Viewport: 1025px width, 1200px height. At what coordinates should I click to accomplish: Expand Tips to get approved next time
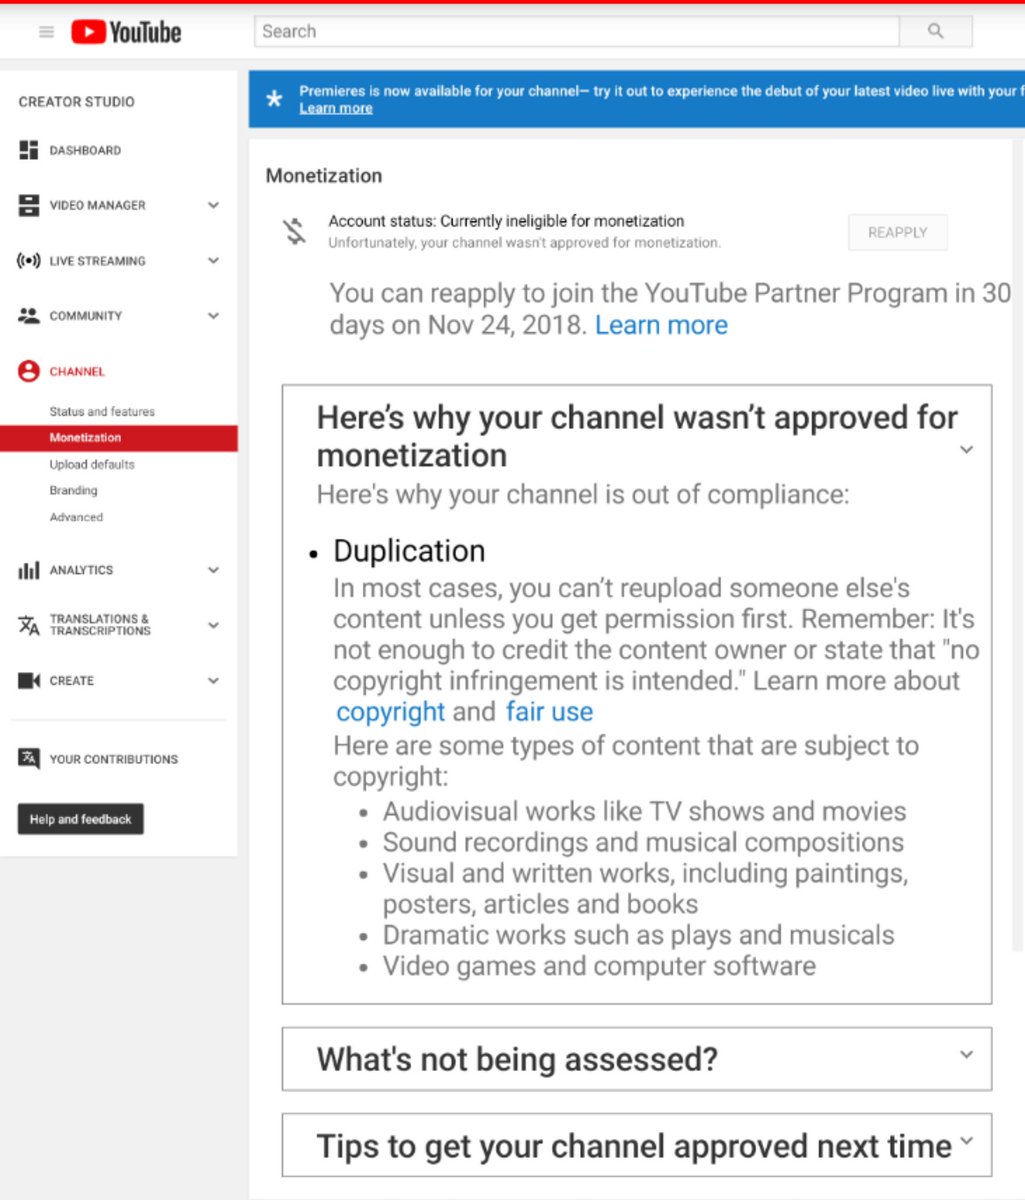(966, 1141)
